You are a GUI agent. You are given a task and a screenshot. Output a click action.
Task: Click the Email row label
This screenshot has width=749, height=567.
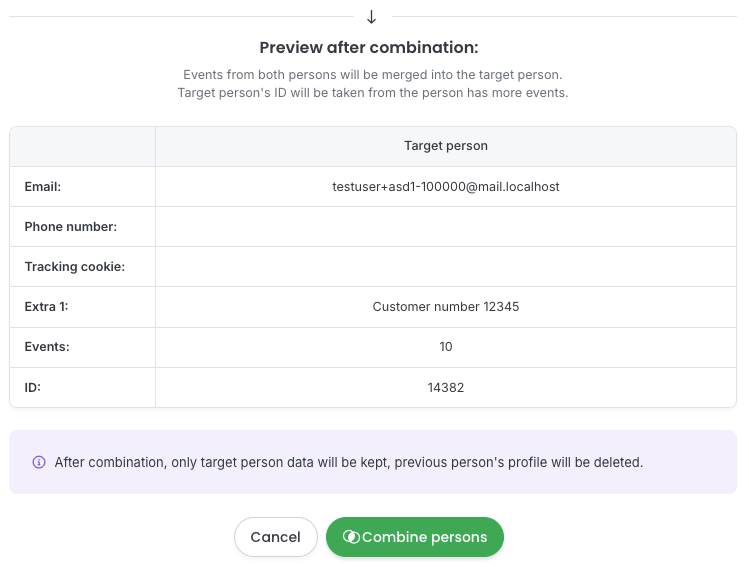44,186
